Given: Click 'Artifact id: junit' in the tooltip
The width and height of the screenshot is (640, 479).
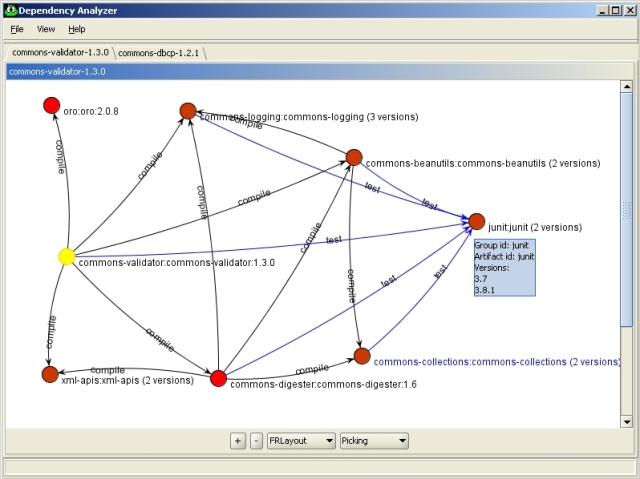Looking at the screenshot, I should pos(504,257).
